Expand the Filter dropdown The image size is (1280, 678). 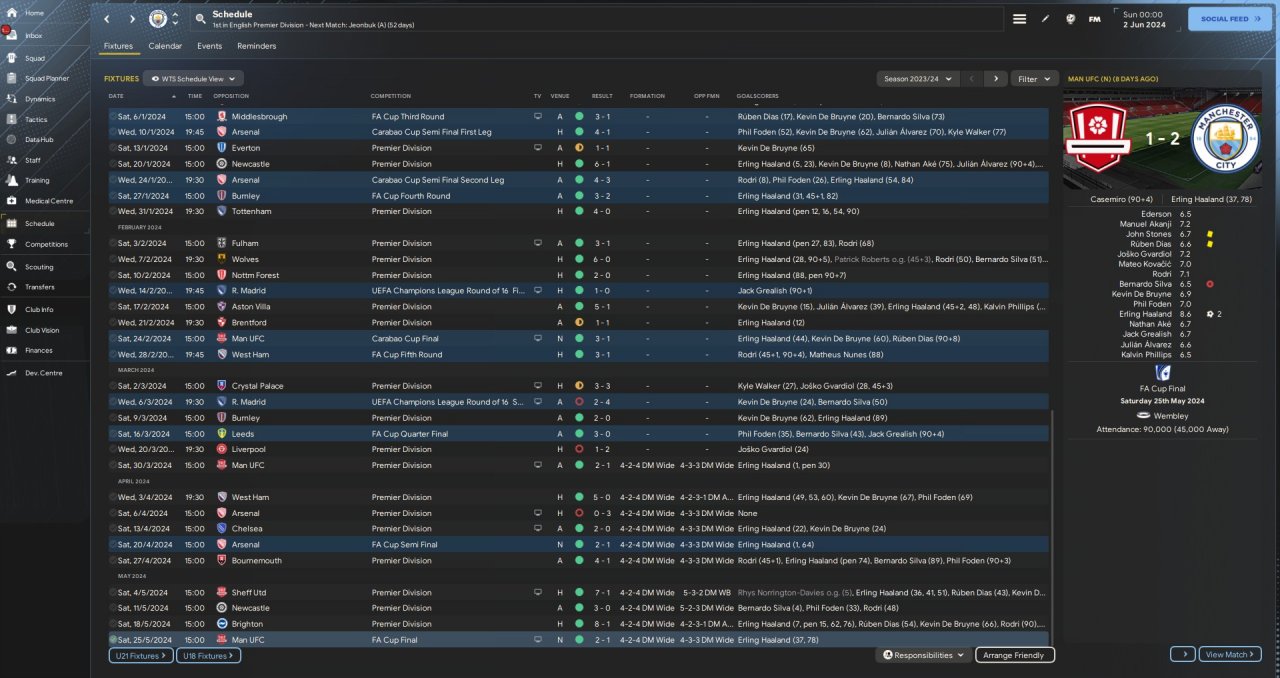(1034, 78)
